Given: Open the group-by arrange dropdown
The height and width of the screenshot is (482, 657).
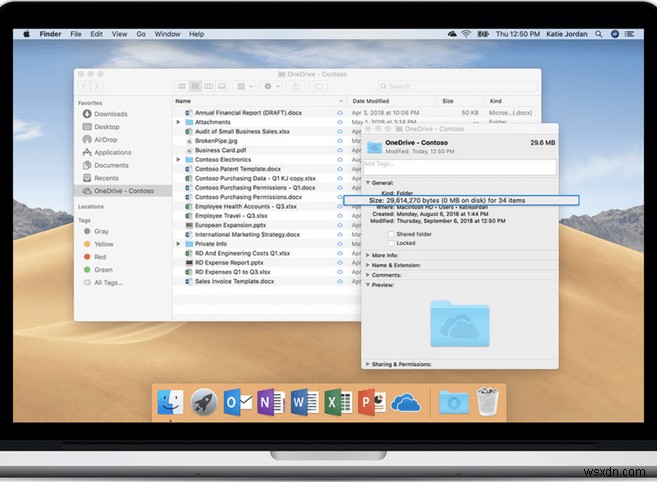Looking at the screenshot, I should click(x=246, y=86).
